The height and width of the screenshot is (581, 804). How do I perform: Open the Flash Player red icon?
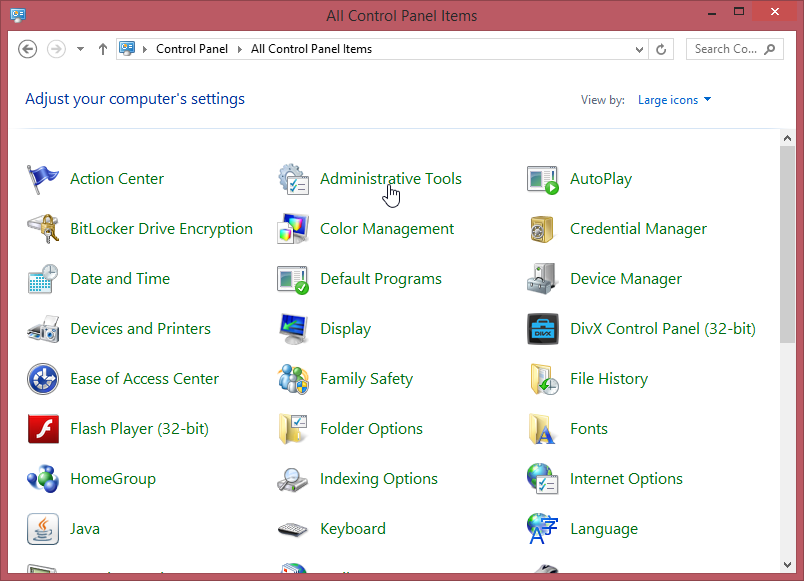pyautogui.click(x=43, y=429)
